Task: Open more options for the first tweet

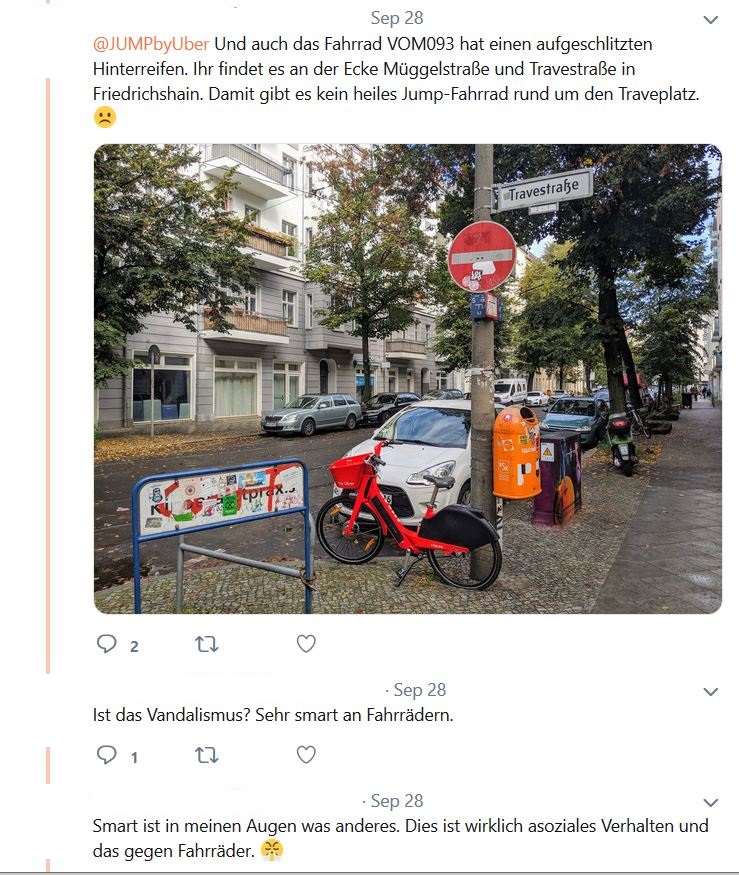Action: pyautogui.click(x=711, y=20)
